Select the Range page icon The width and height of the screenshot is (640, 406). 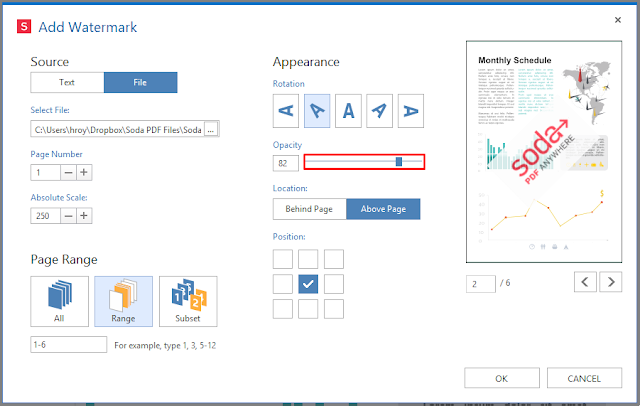coord(124,302)
